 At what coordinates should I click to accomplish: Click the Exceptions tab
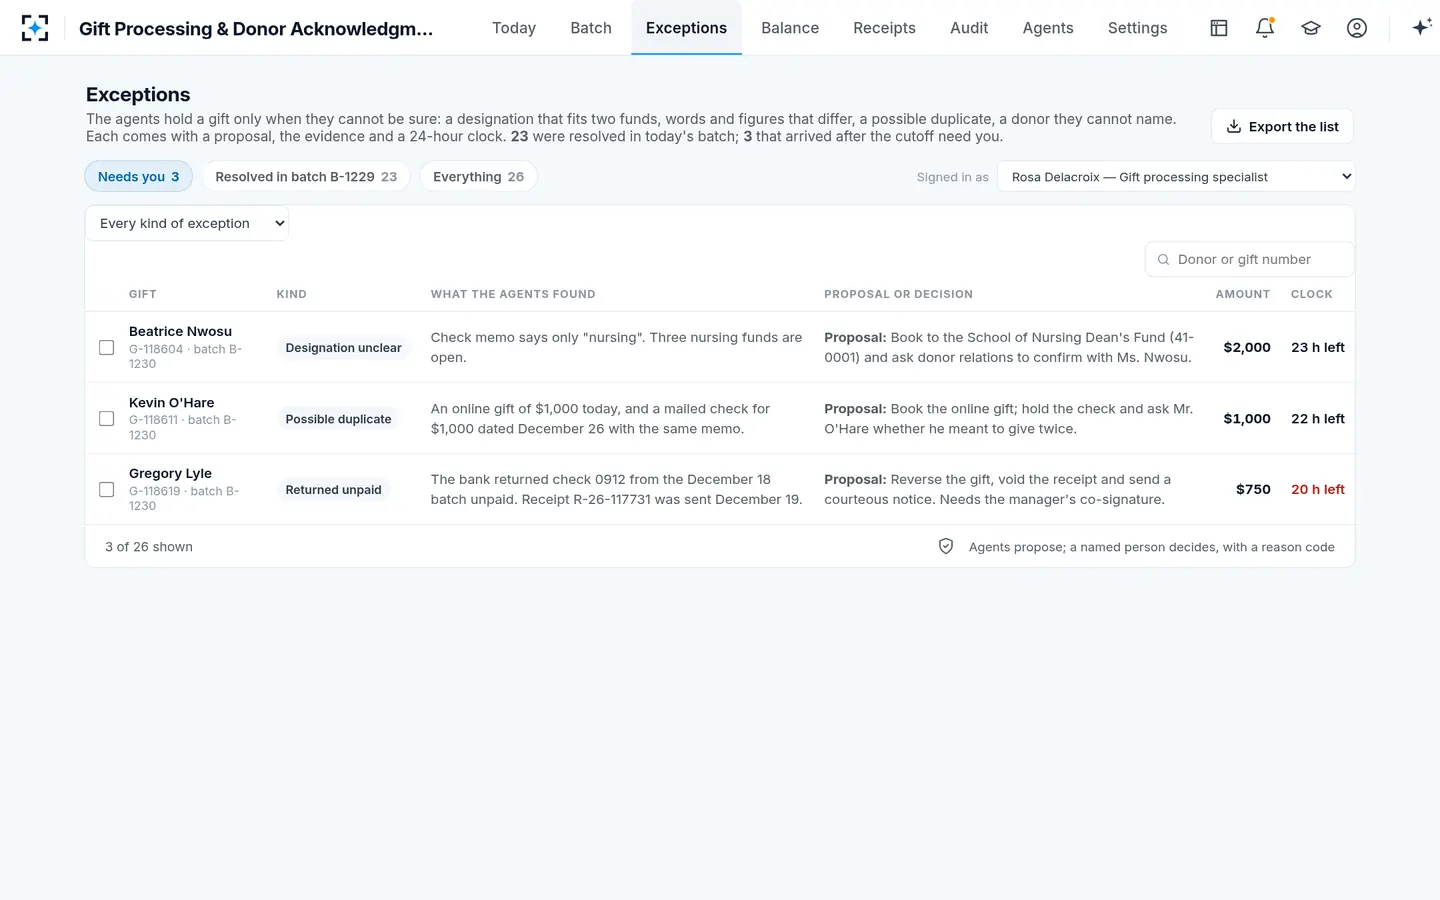click(686, 28)
